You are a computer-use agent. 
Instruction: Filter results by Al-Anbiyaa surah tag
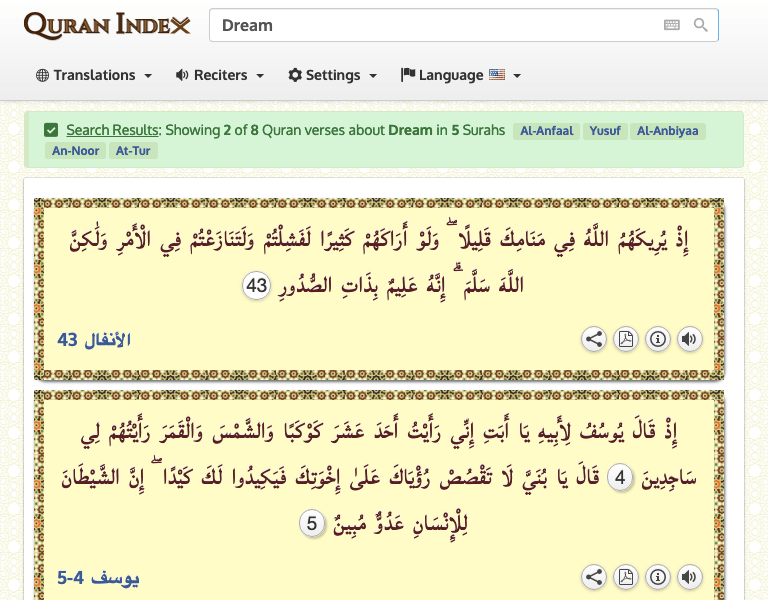point(668,131)
